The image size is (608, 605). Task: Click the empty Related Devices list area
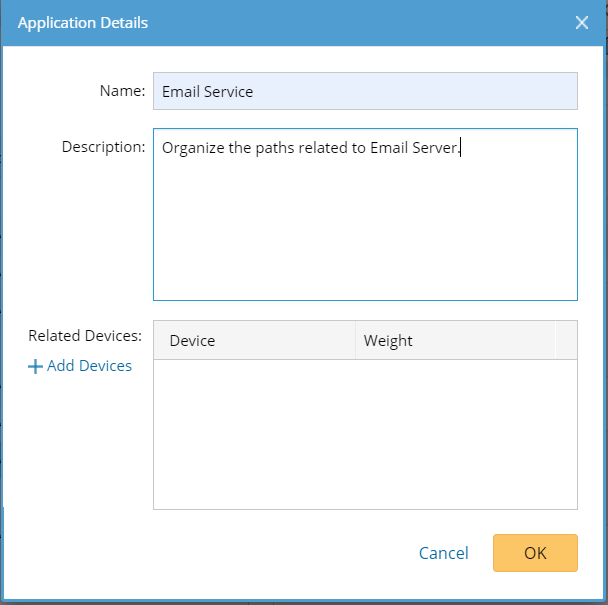coord(365,435)
